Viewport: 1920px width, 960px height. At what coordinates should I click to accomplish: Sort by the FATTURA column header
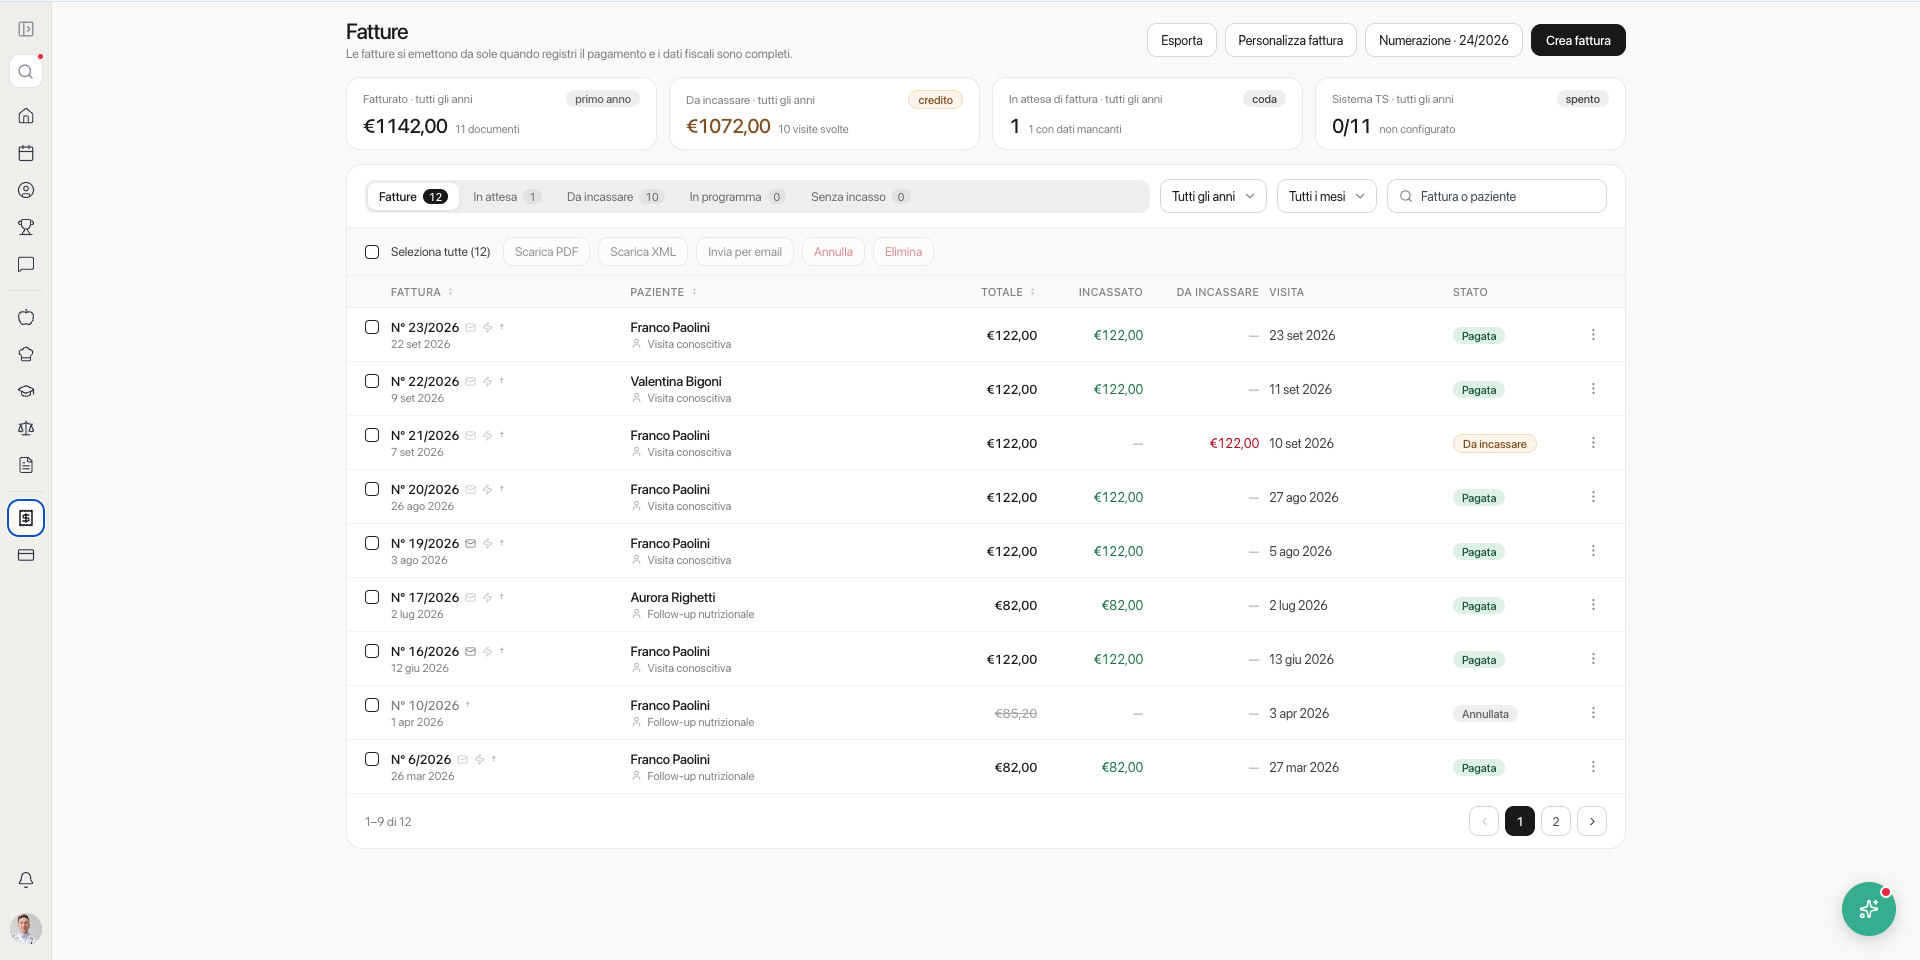click(x=422, y=292)
